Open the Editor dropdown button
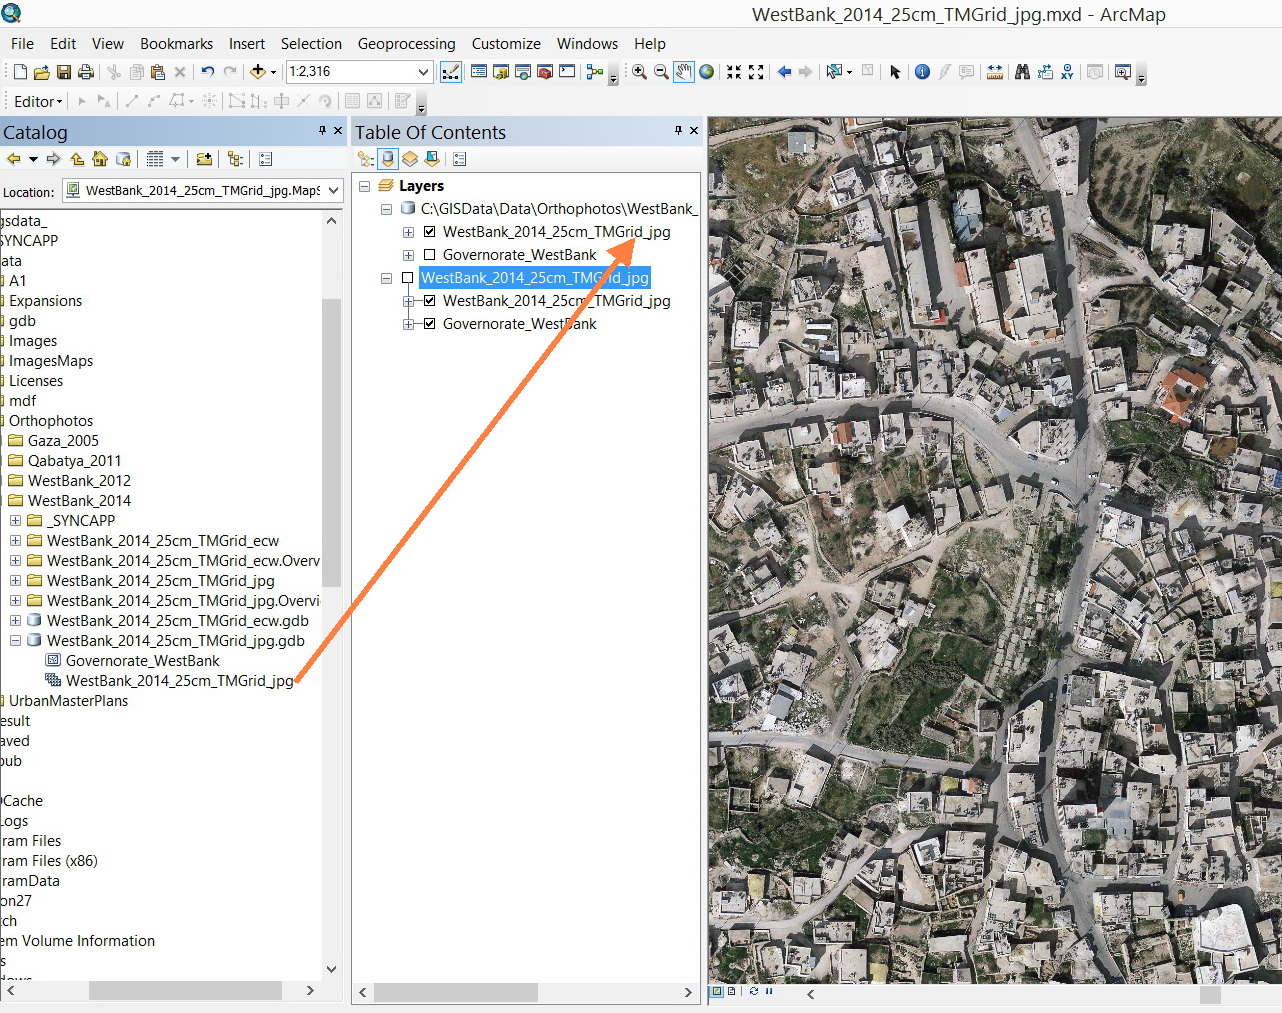Image resolution: width=1282 pixels, height=1013 pixels. 38,101
